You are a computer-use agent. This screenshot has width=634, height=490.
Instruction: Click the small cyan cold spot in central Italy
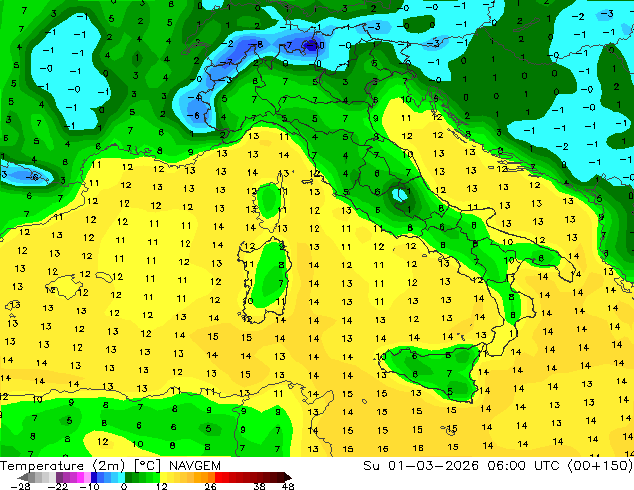(400, 195)
